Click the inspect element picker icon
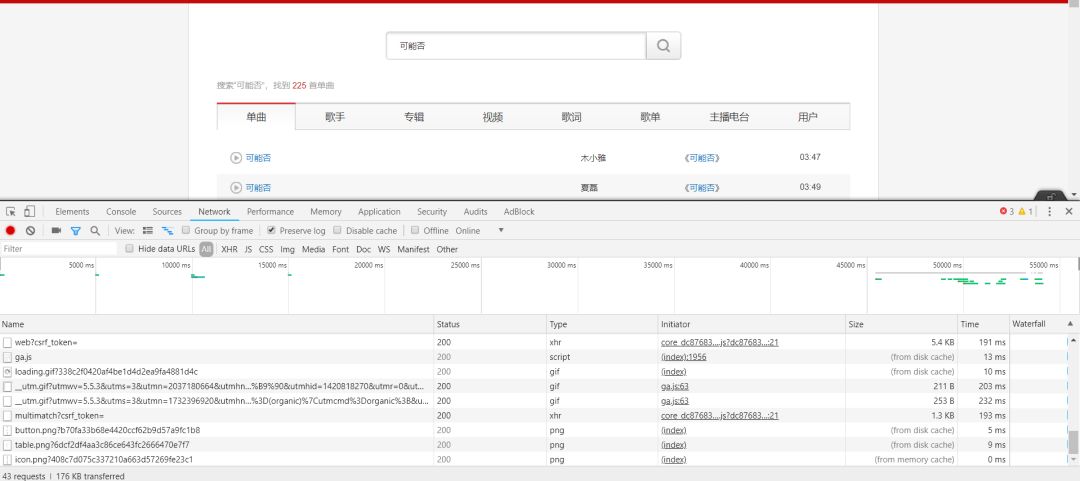The width and height of the screenshot is (1080, 481). click(11, 212)
